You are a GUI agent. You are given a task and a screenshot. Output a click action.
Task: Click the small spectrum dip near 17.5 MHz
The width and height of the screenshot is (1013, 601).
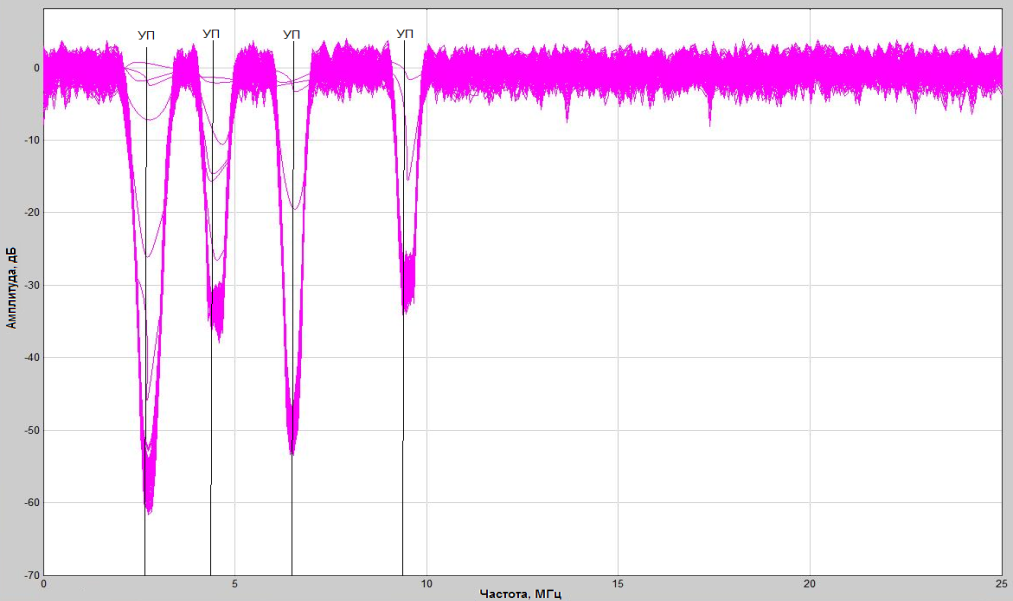[710, 120]
